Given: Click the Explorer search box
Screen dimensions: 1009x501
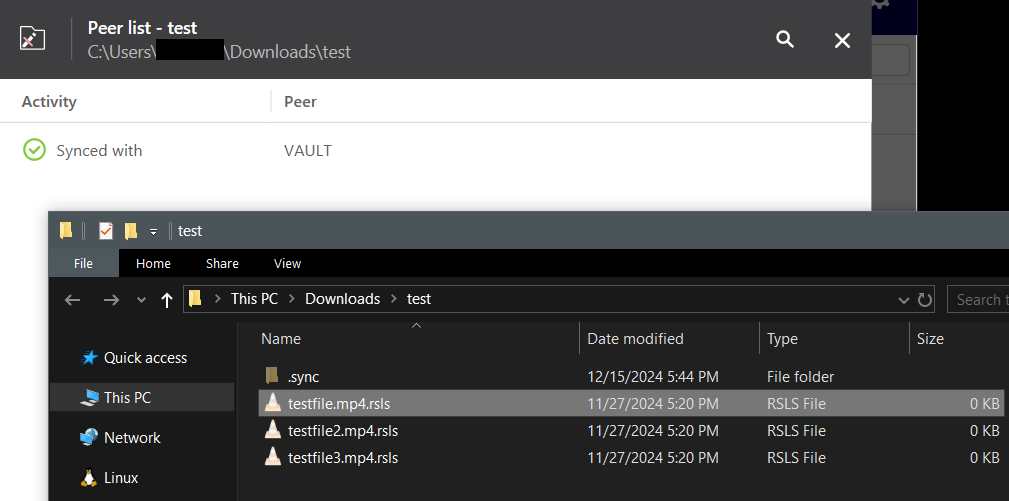Looking at the screenshot, I should click(x=978, y=300).
